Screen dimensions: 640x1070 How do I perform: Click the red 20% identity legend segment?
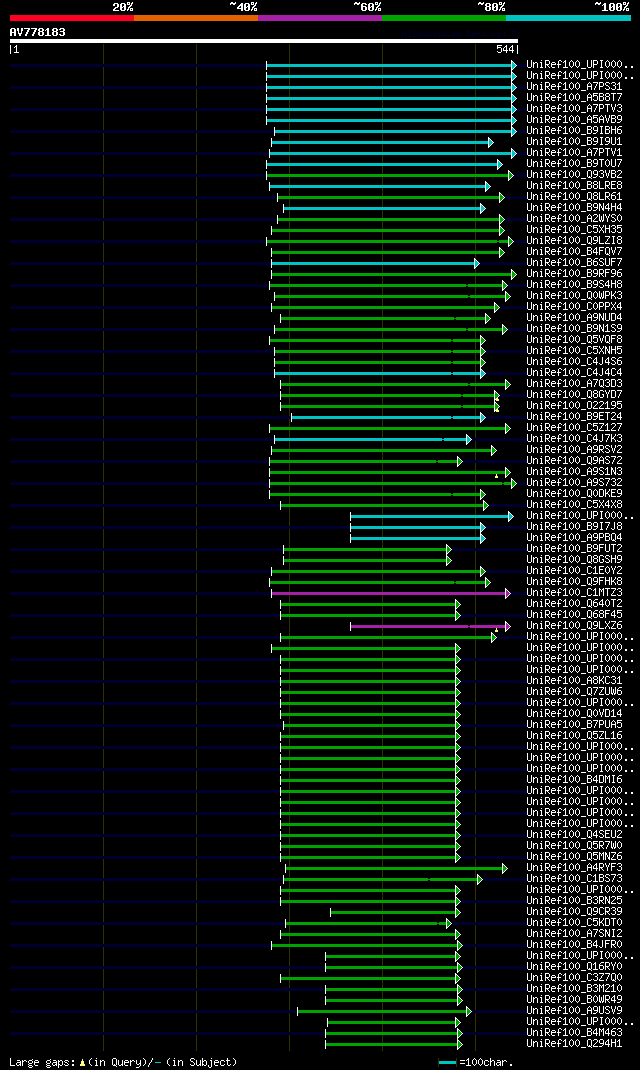[72, 18]
